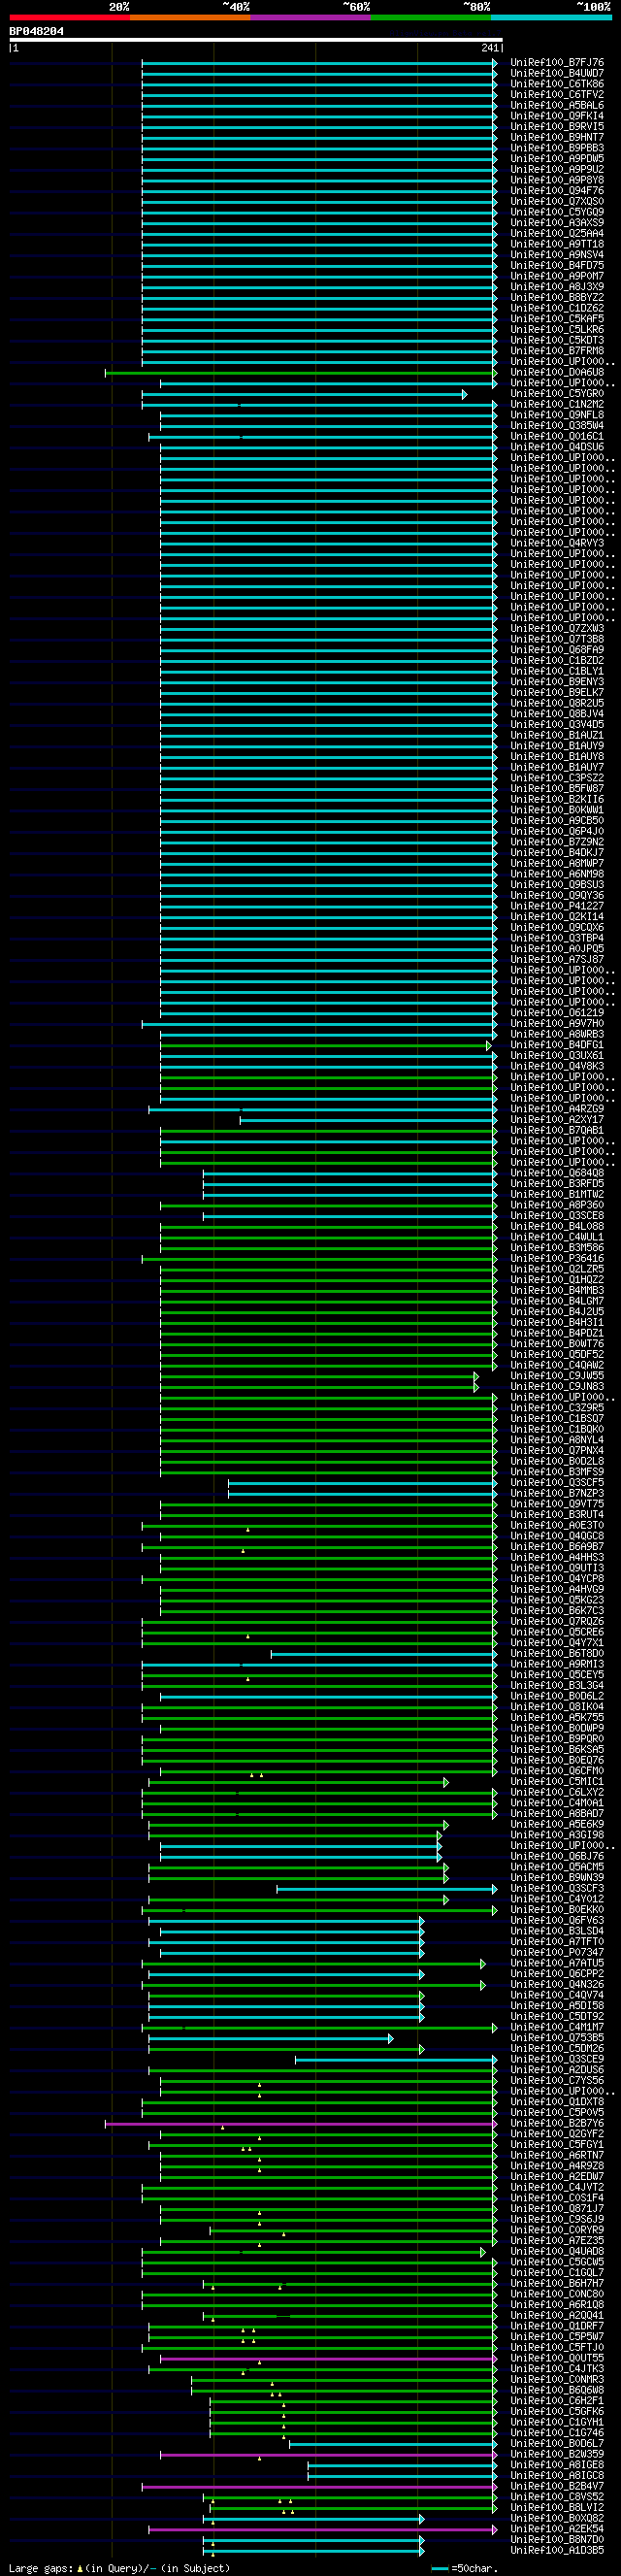Click the UniRef100_B2W359 entry
The image size is (621, 2576).
tap(557, 2454)
